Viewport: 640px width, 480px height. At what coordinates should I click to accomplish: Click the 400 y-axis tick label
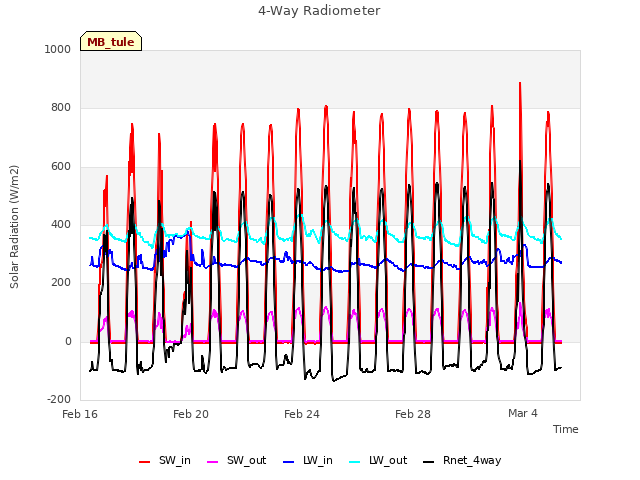pos(61,224)
